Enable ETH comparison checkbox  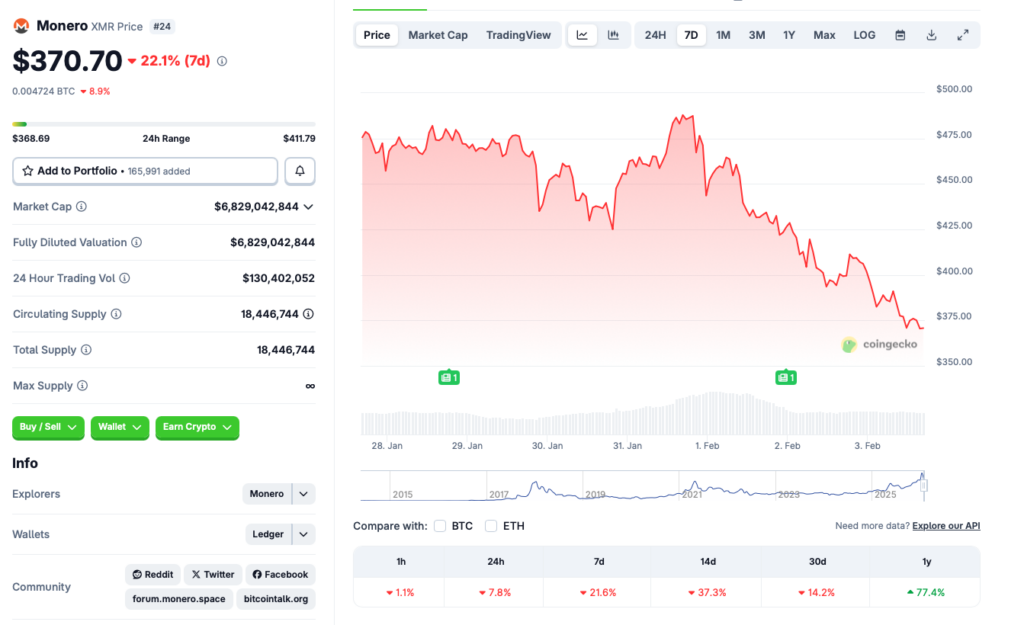point(491,526)
